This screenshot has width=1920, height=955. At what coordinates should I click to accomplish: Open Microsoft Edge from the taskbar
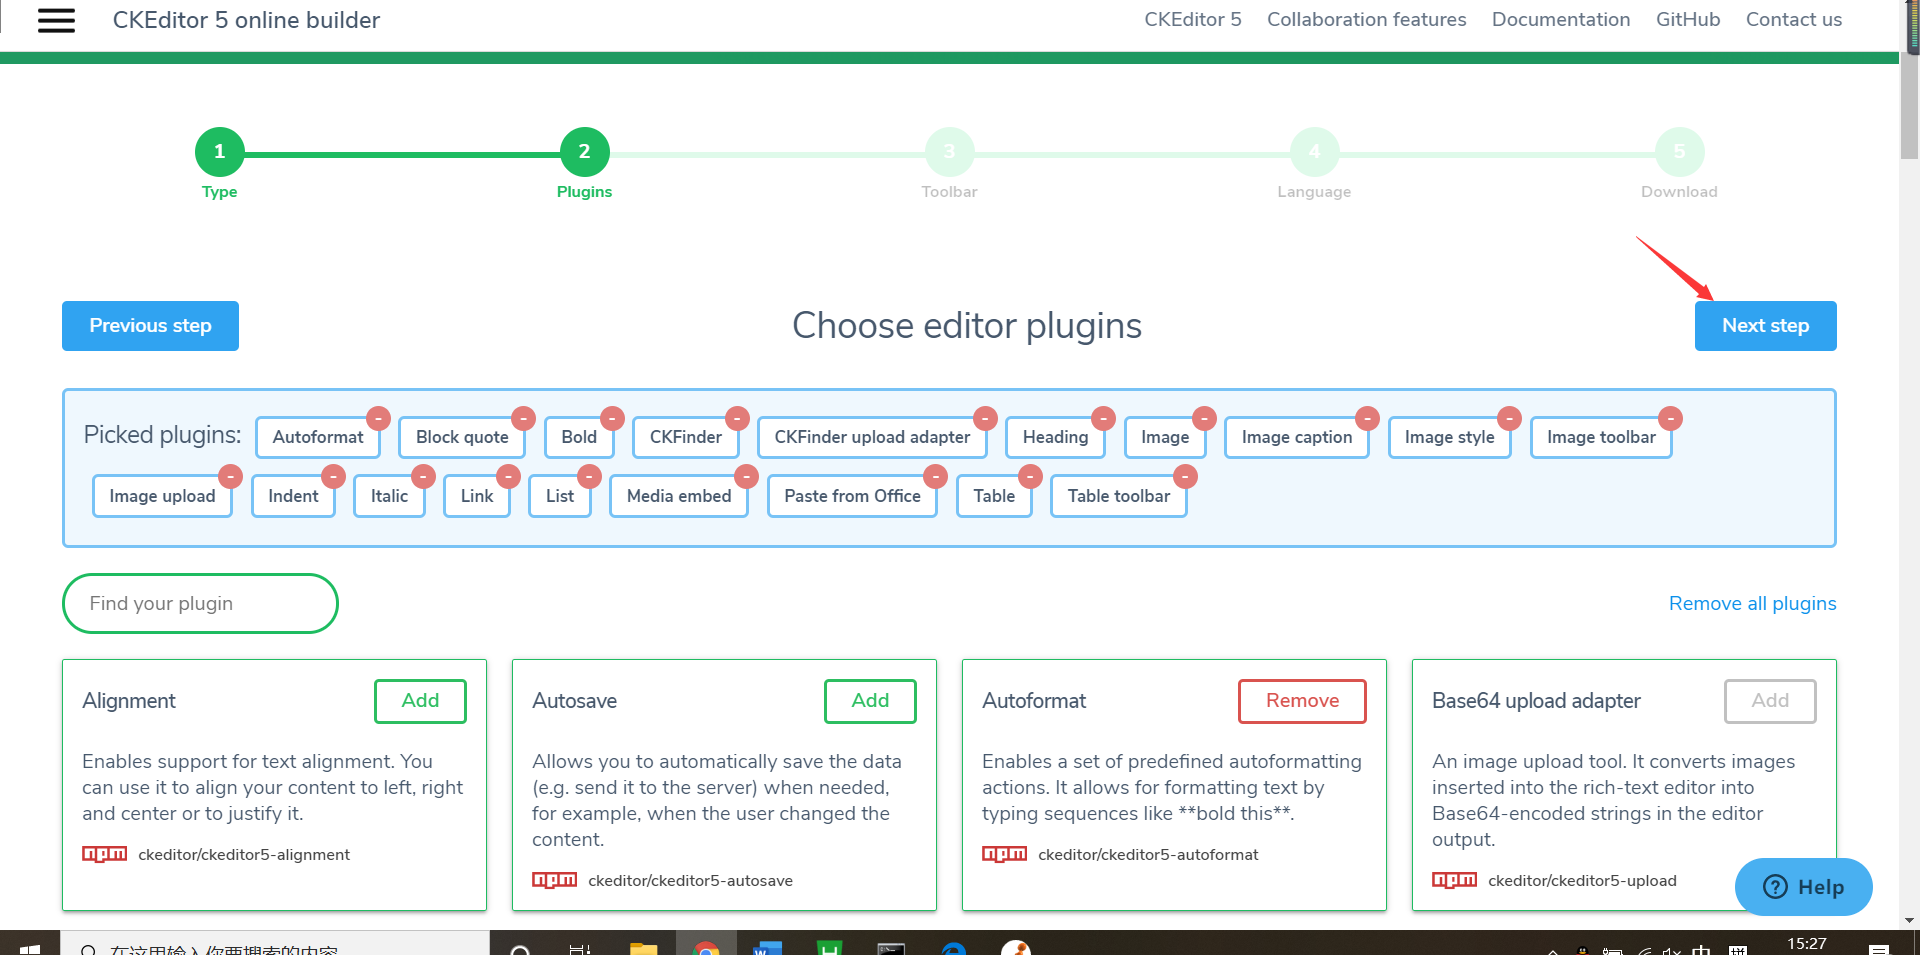953,948
